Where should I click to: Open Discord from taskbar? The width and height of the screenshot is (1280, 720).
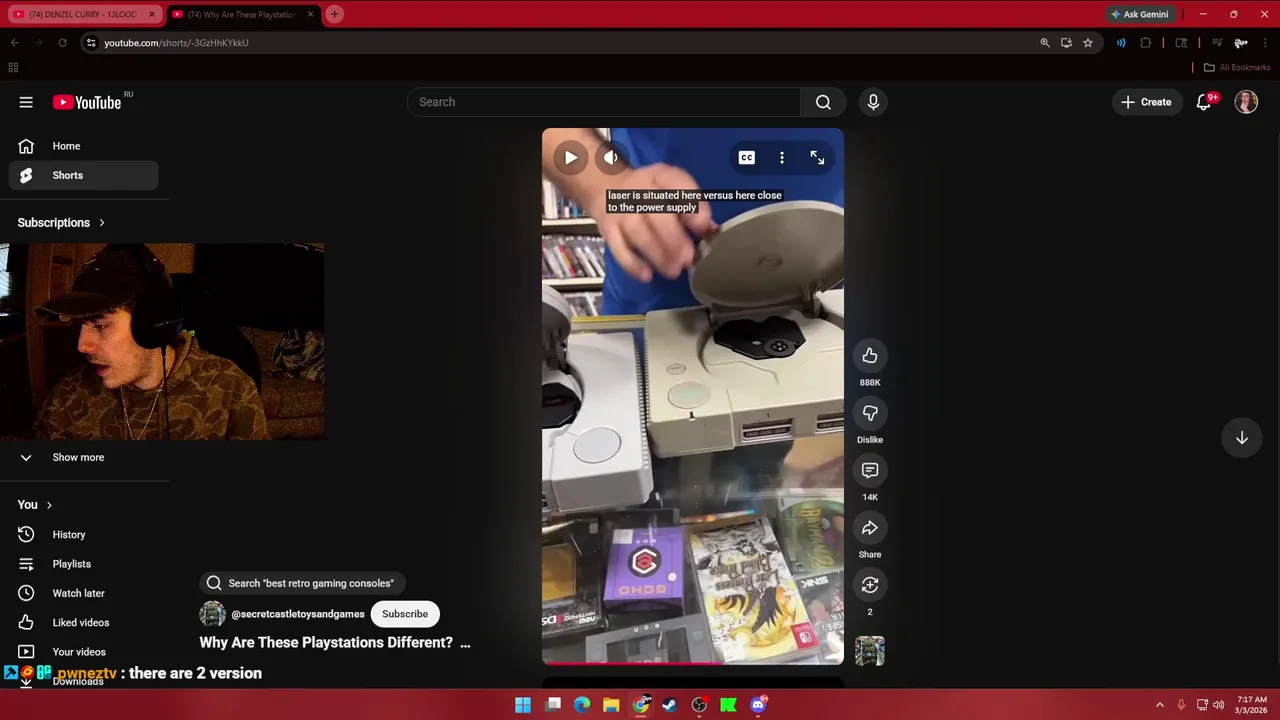point(758,705)
